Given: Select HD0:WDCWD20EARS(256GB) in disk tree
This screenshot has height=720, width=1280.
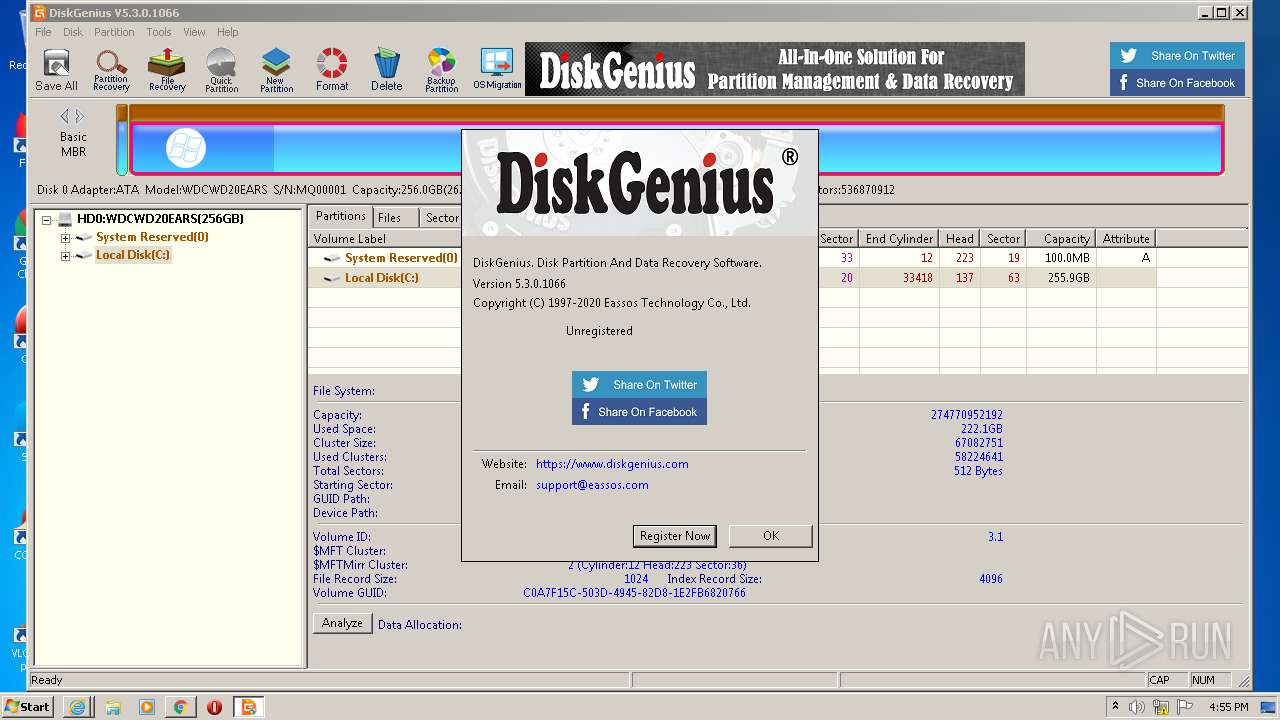Looking at the screenshot, I should pos(160,219).
